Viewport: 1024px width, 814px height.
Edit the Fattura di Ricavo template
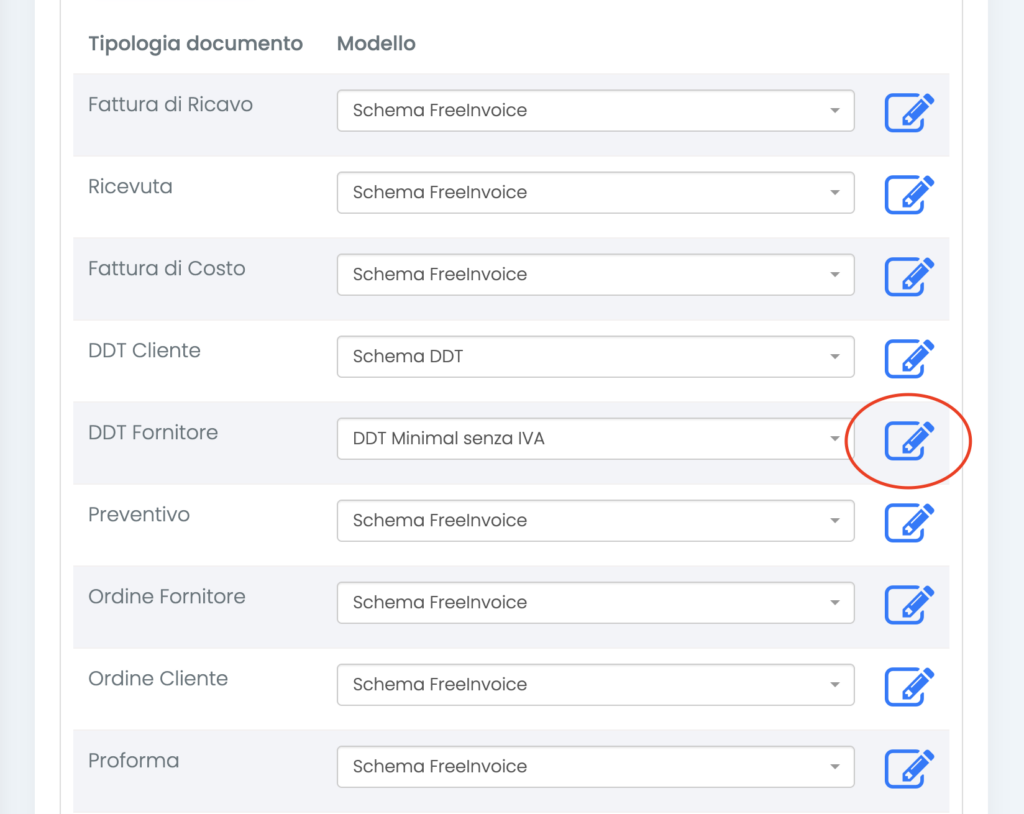[909, 113]
